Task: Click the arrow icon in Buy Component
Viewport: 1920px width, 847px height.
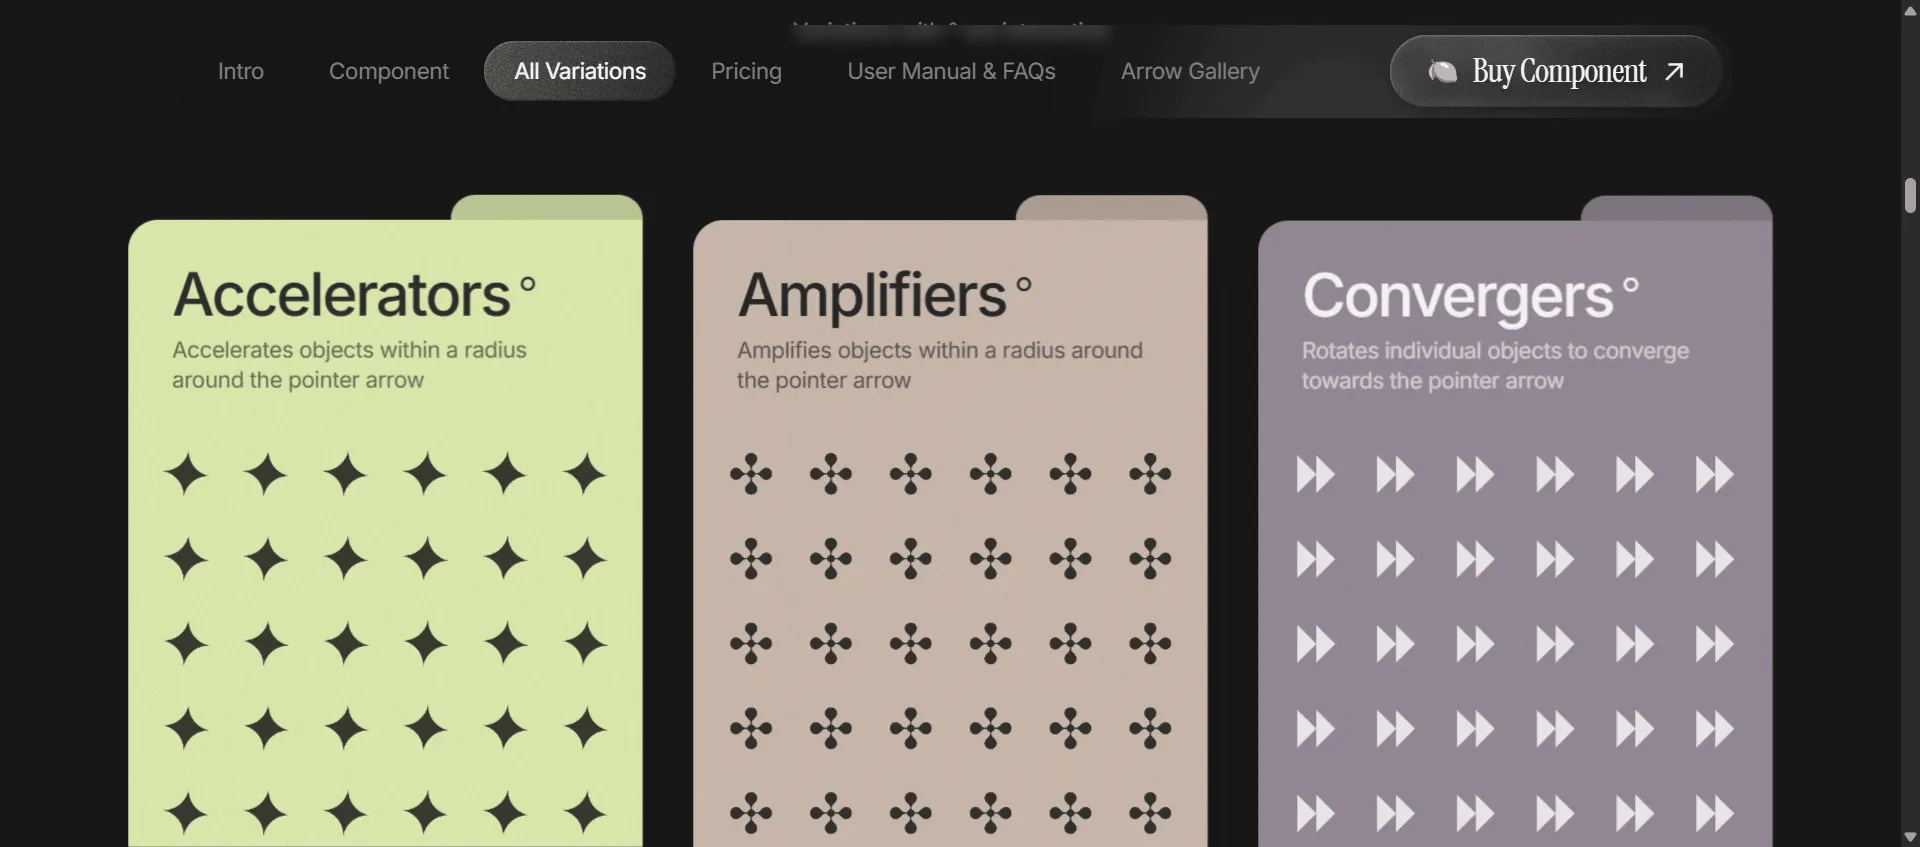Action: coord(1675,71)
